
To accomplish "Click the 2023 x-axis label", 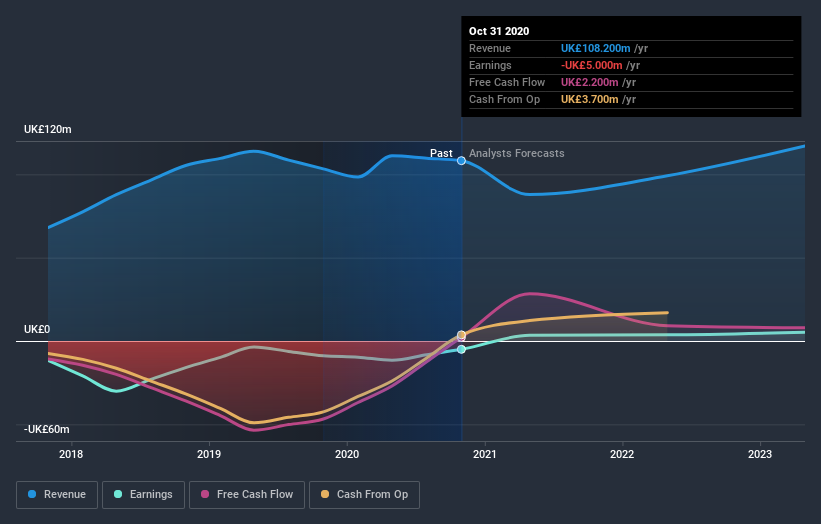I will tap(760, 454).
